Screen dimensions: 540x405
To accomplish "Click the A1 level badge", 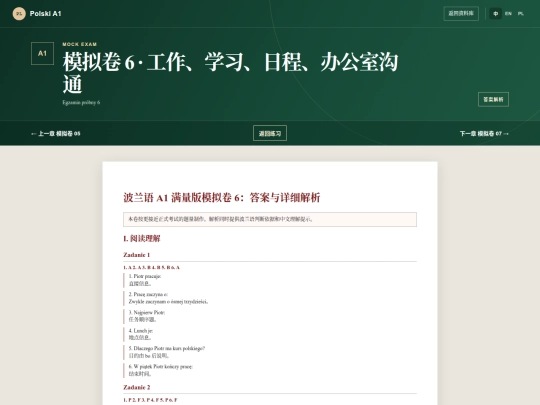I will coord(42,53).
